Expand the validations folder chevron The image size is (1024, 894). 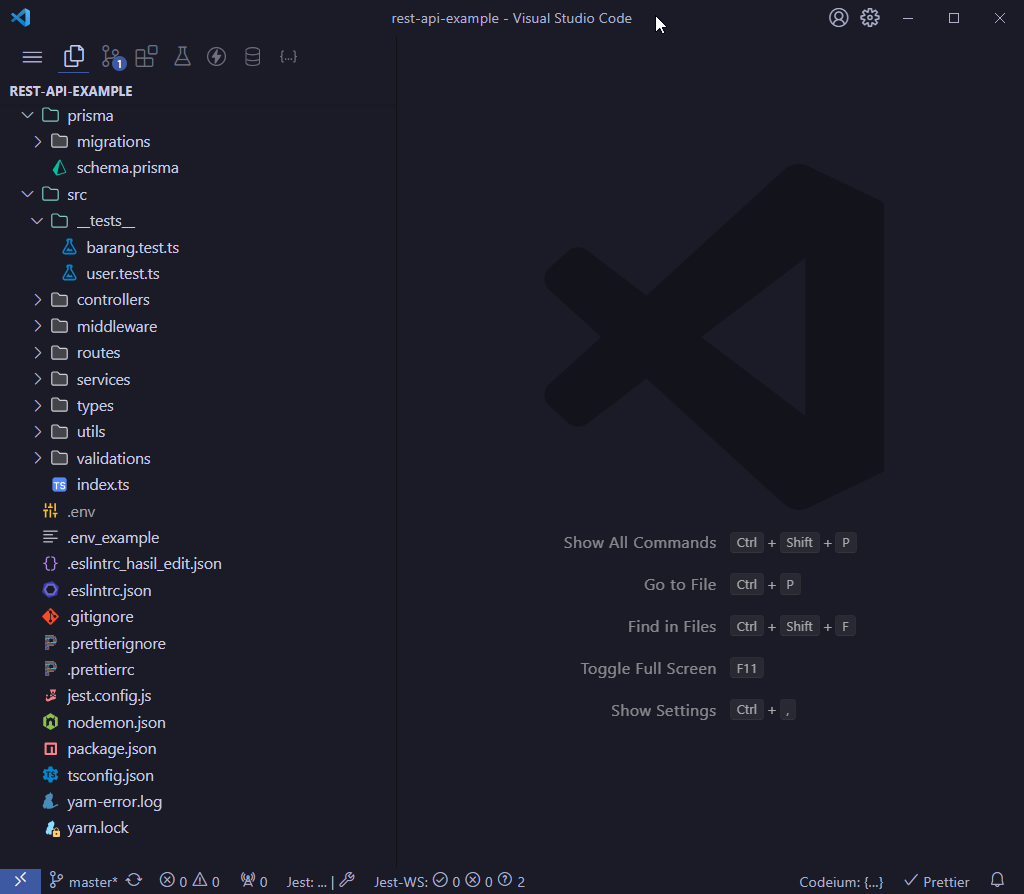click(x=38, y=458)
